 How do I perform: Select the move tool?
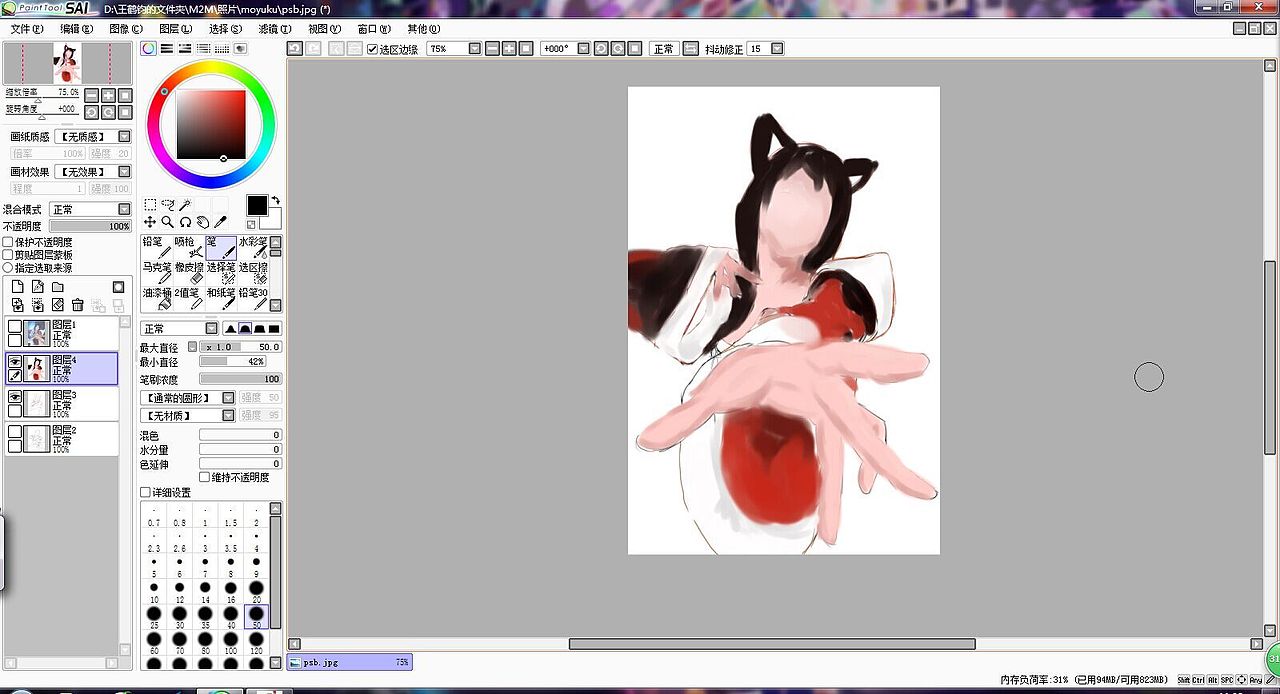(x=150, y=222)
